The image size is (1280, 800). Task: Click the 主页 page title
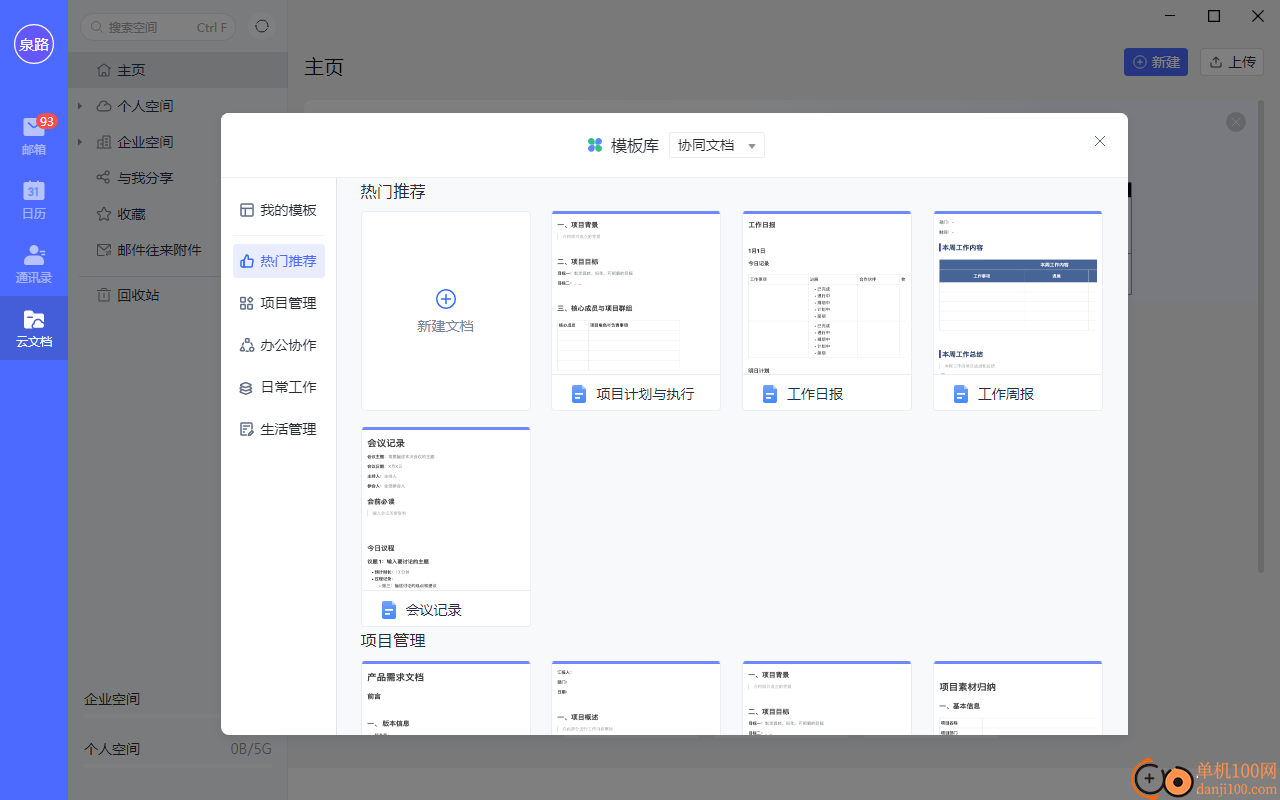(324, 67)
